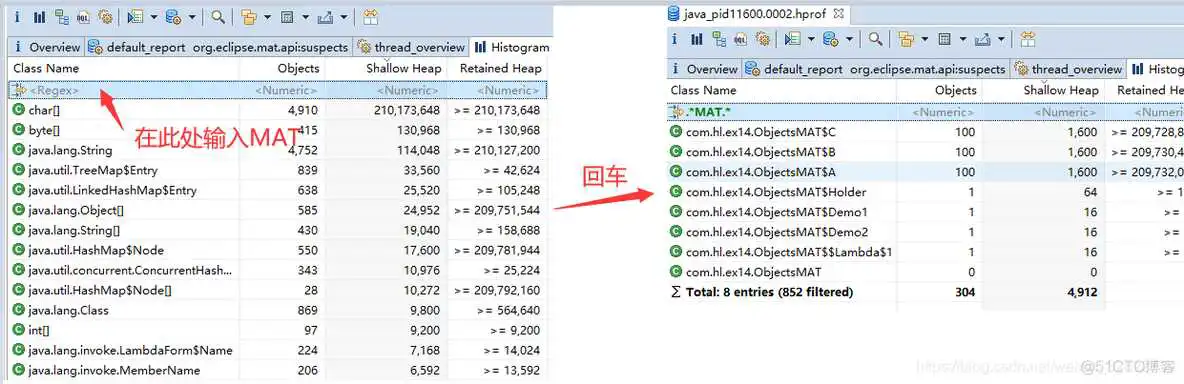The height and width of the screenshot is (384, 1184).
Task: Select com.hl.ex14.ObjectsMAT$Holder row
Action: point(926,192)
